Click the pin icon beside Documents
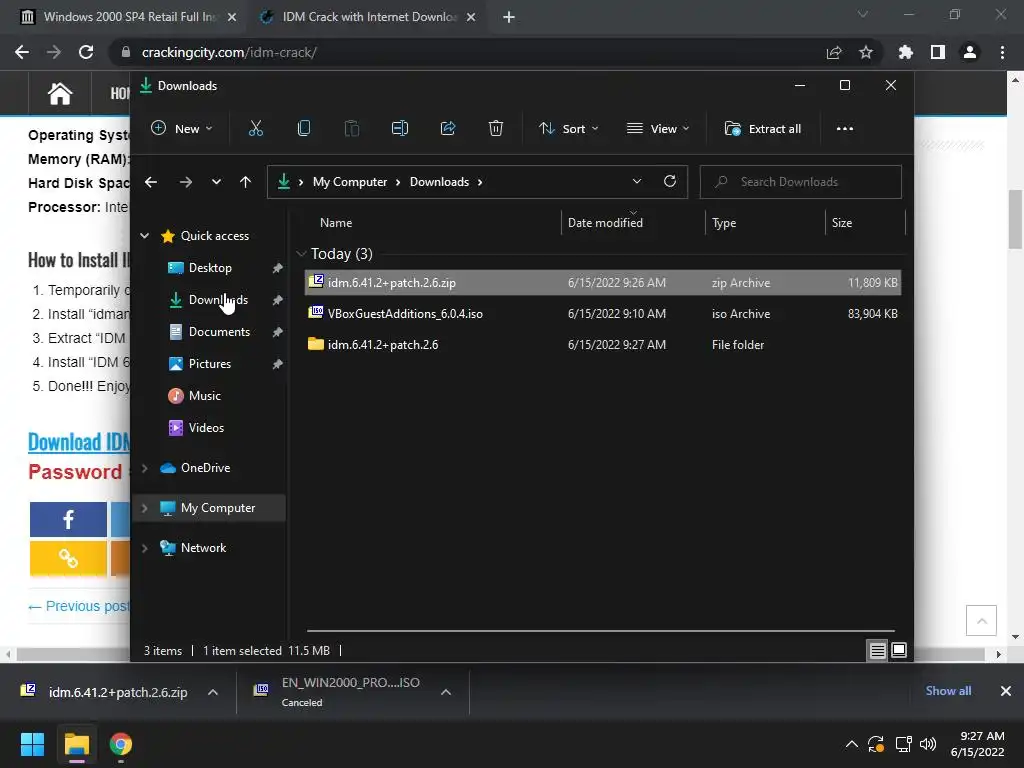Screen dimensions: 1024x768 point(277,332)
